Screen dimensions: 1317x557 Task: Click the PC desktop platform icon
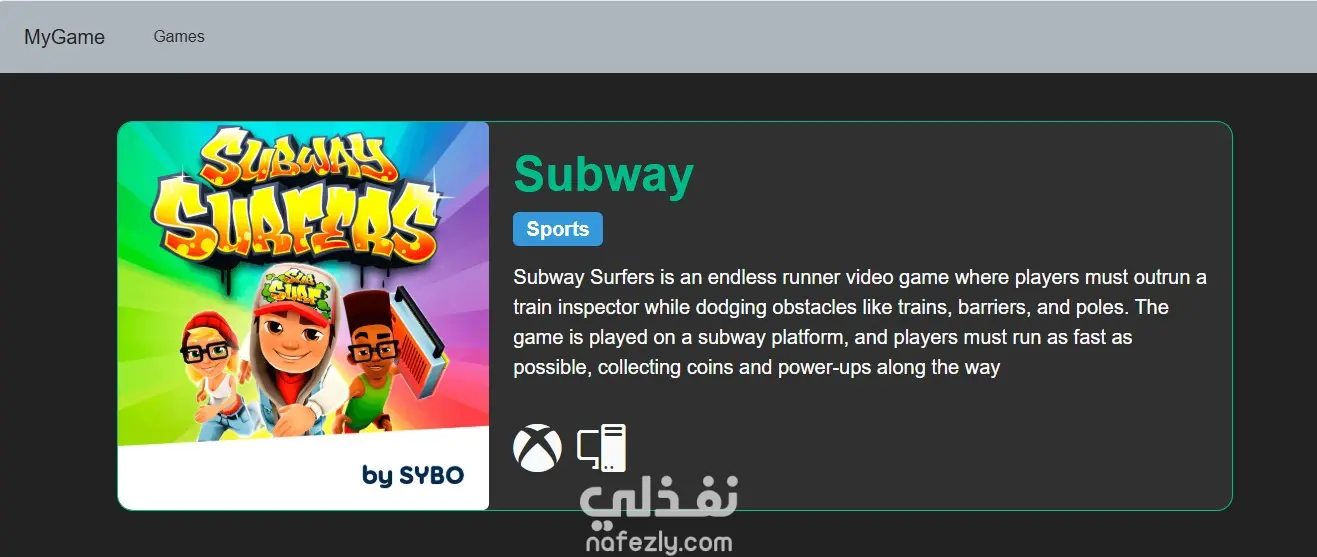[602, 448]
